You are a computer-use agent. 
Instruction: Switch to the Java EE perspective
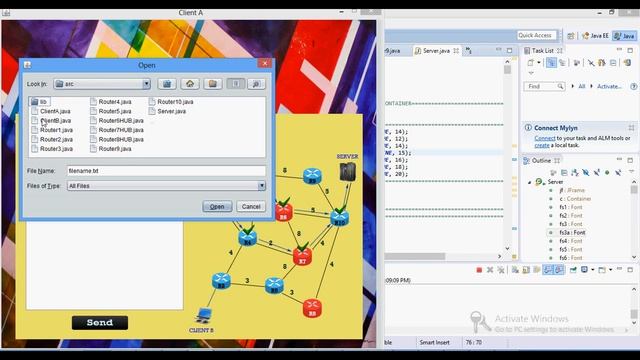point(595,36)
